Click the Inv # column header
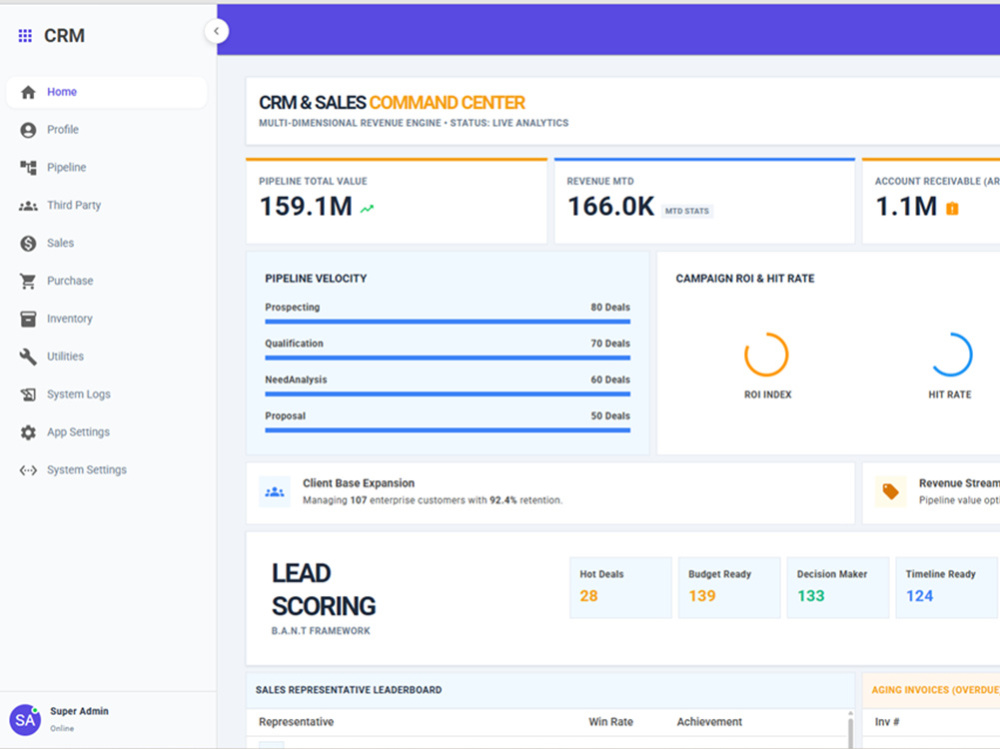The width and height of the screenshot is (1000, 749). click(887, 722)
